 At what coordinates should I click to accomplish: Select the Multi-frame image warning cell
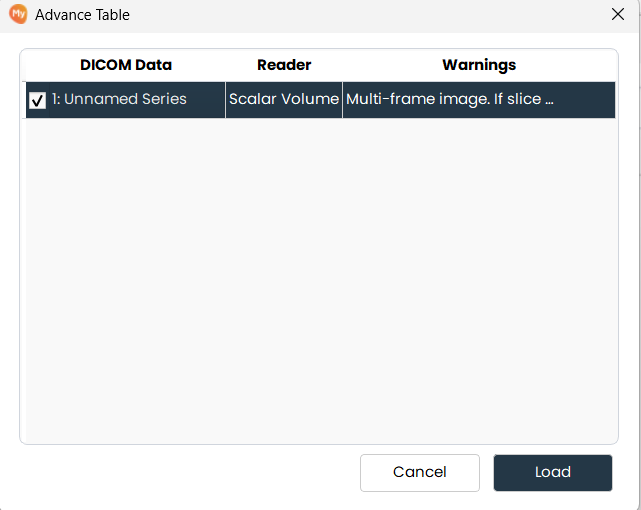479,100
